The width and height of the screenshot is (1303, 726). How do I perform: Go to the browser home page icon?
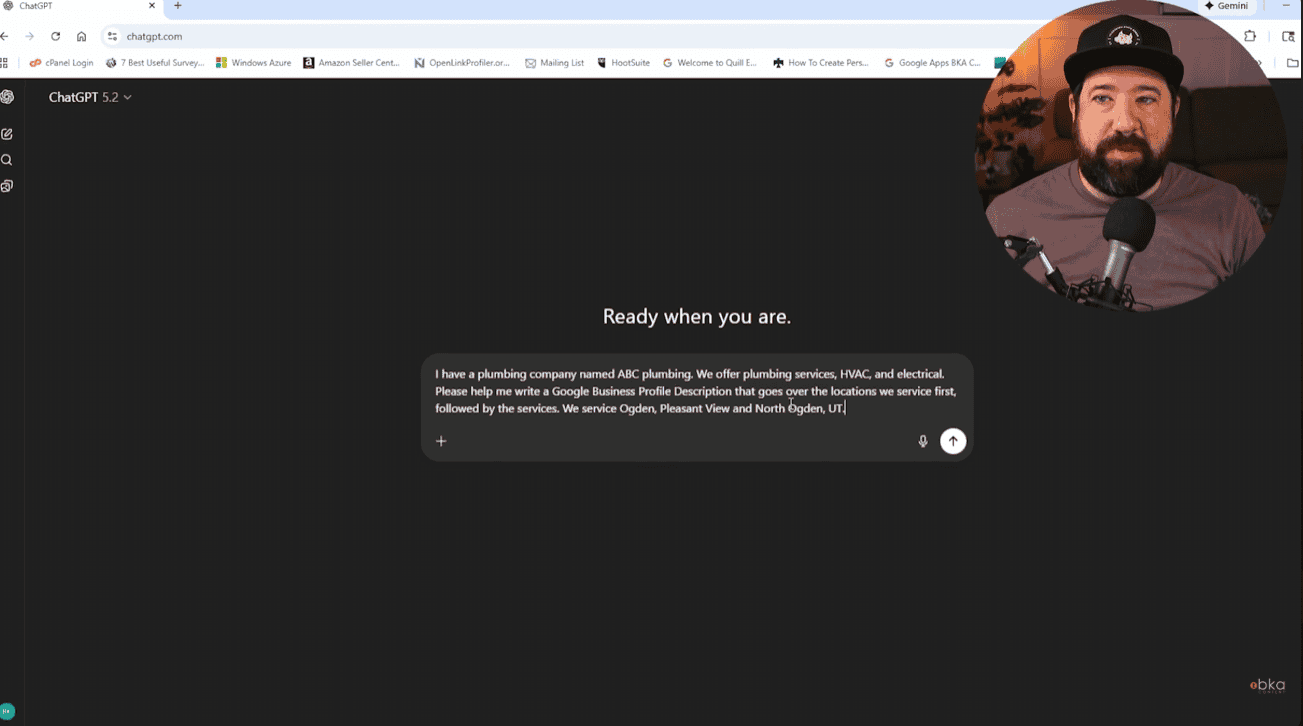81,36
